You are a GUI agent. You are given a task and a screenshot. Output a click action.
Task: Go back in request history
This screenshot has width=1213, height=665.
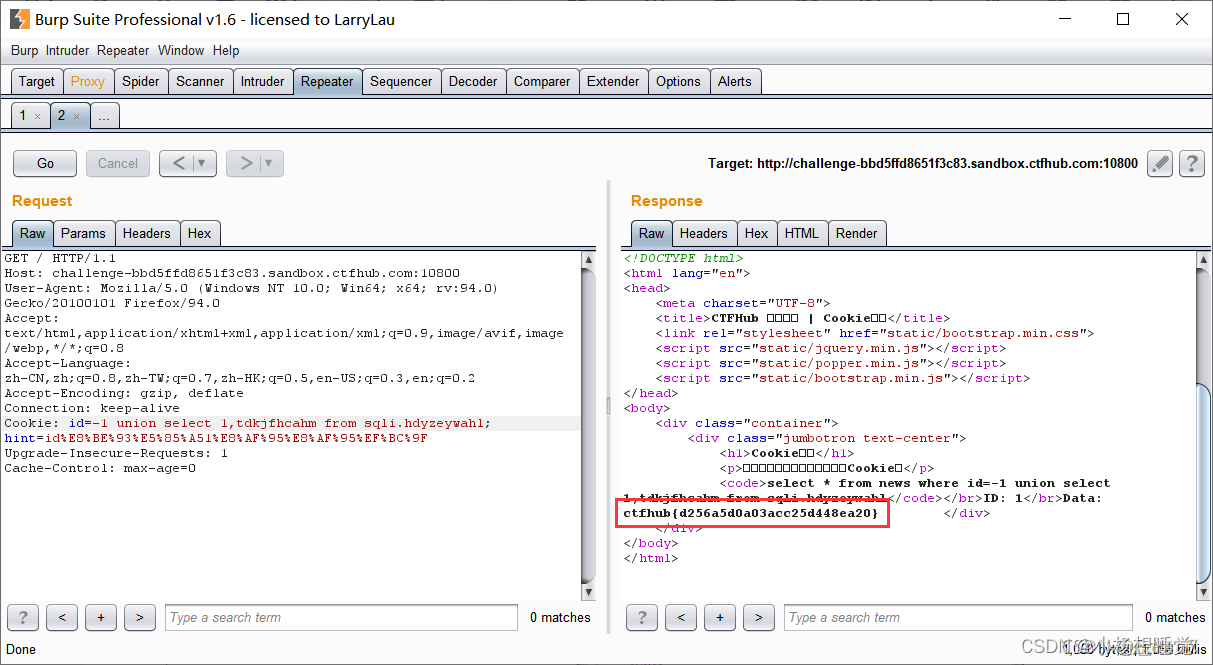177,163
